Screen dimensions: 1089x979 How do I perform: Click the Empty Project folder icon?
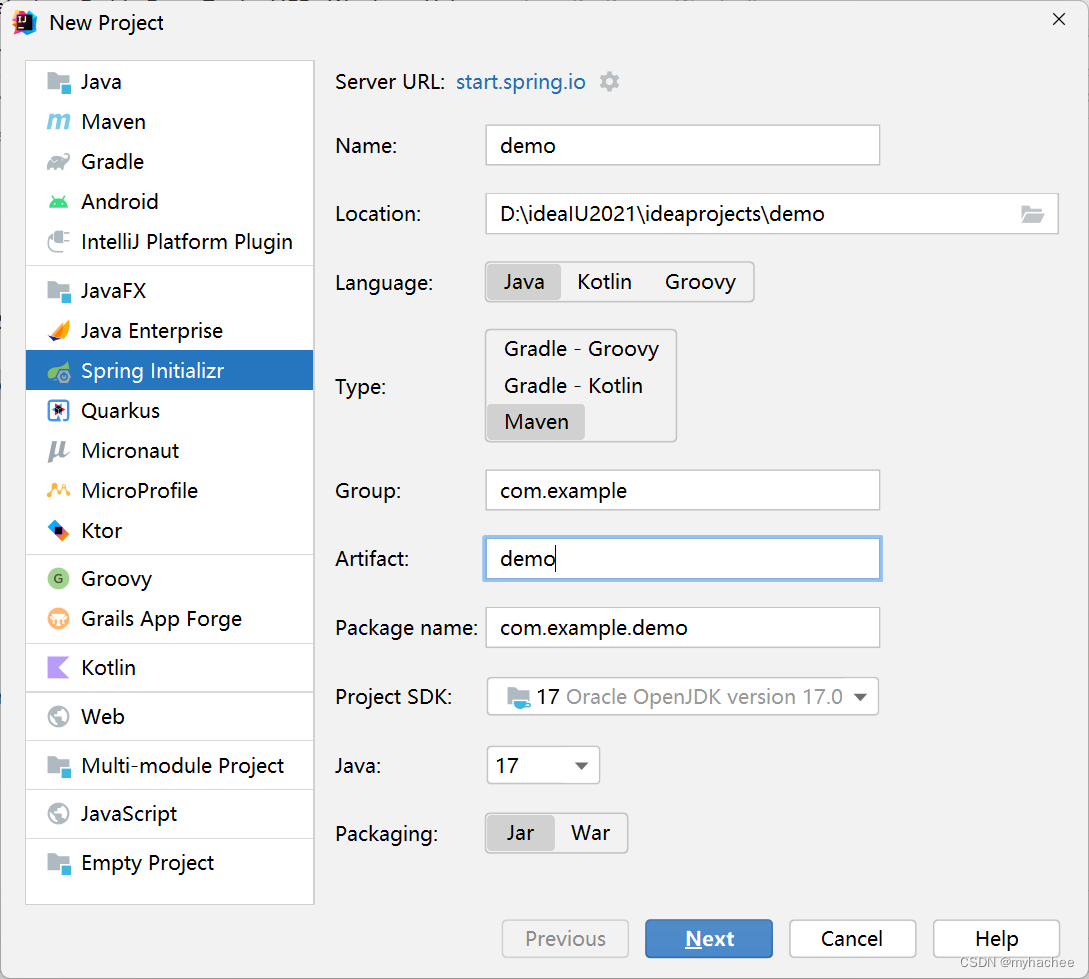pyautogui.click(x=59, y=863)
